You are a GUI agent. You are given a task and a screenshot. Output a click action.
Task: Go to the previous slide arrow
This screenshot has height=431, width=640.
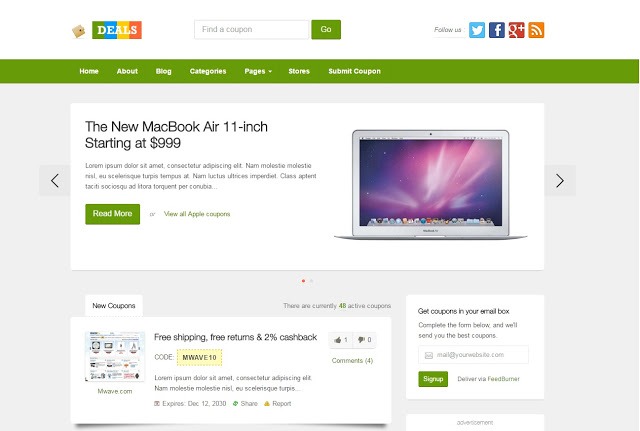(55, 180)
